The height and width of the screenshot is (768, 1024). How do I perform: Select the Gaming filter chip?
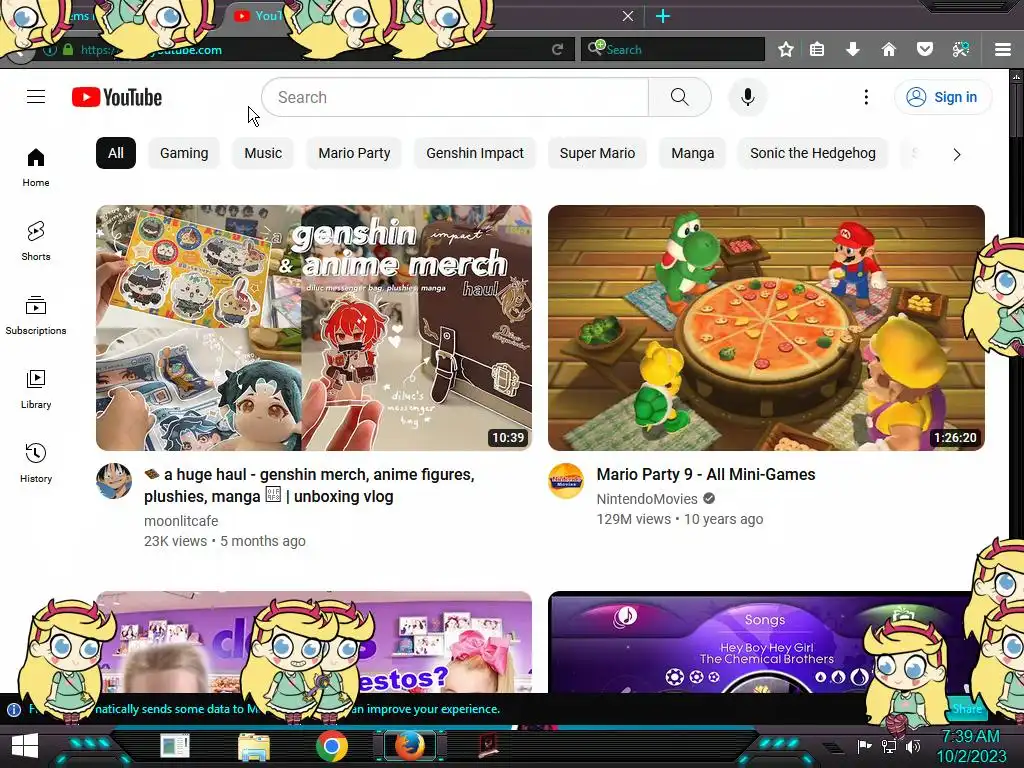tap(184, 153)
